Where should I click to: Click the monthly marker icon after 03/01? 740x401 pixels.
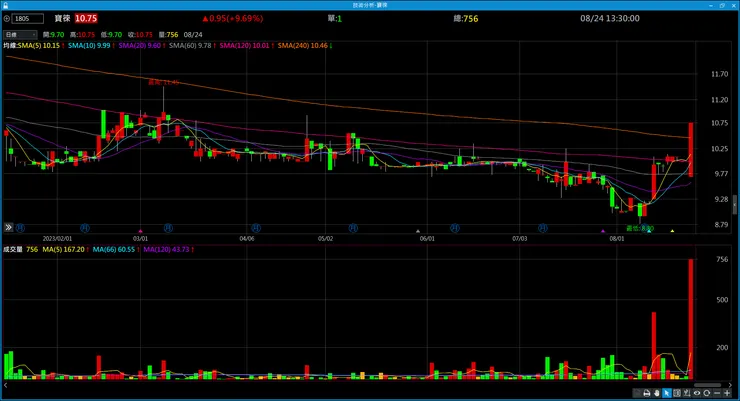168,228
